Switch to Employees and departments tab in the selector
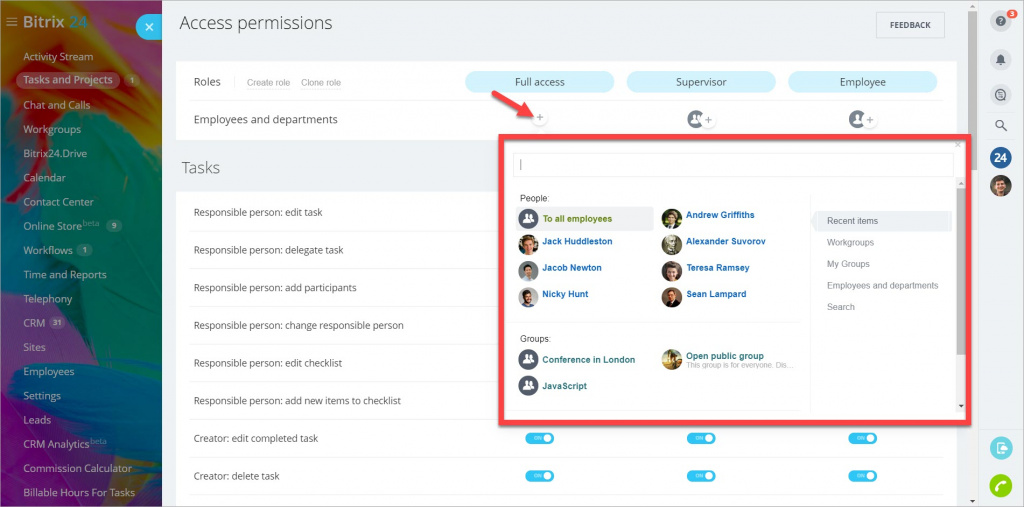1024x507 pixels. [x=882, y=286]
